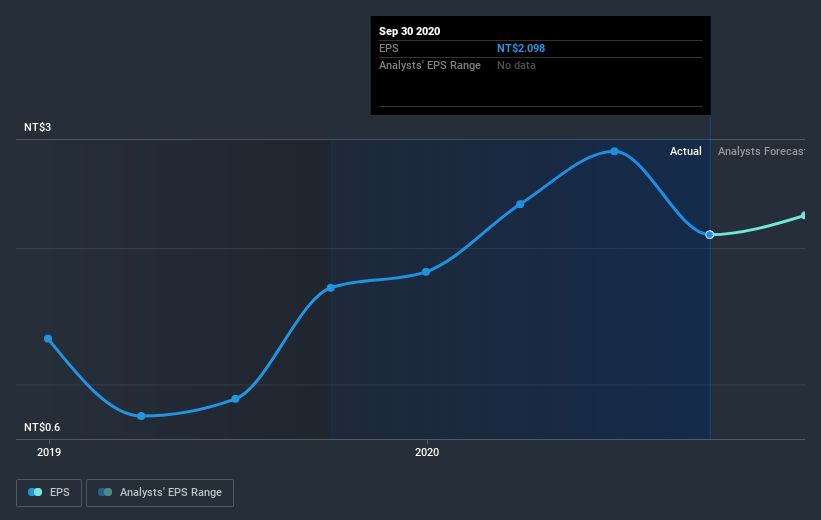Click the NT$2.098 value in tooltip
The image size is (821, 520).
click(x=520, y=48)
